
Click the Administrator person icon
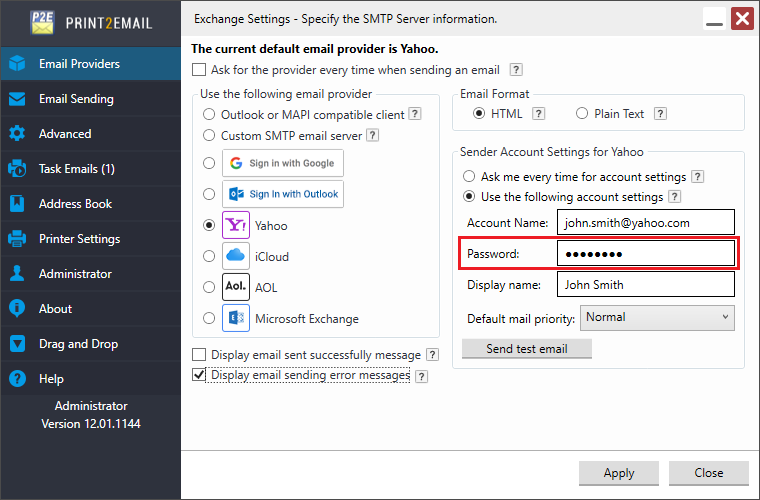(x=17, y=273)
